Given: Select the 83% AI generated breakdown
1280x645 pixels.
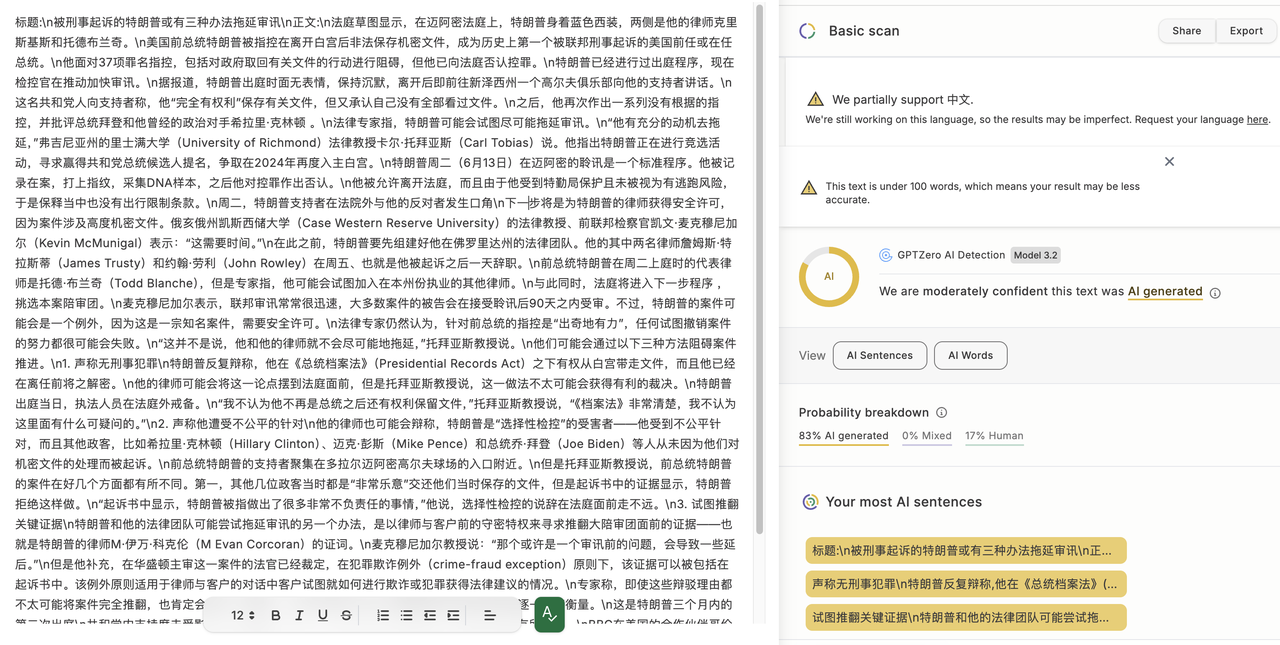Looking at the screenshot, I should point(843,436).
